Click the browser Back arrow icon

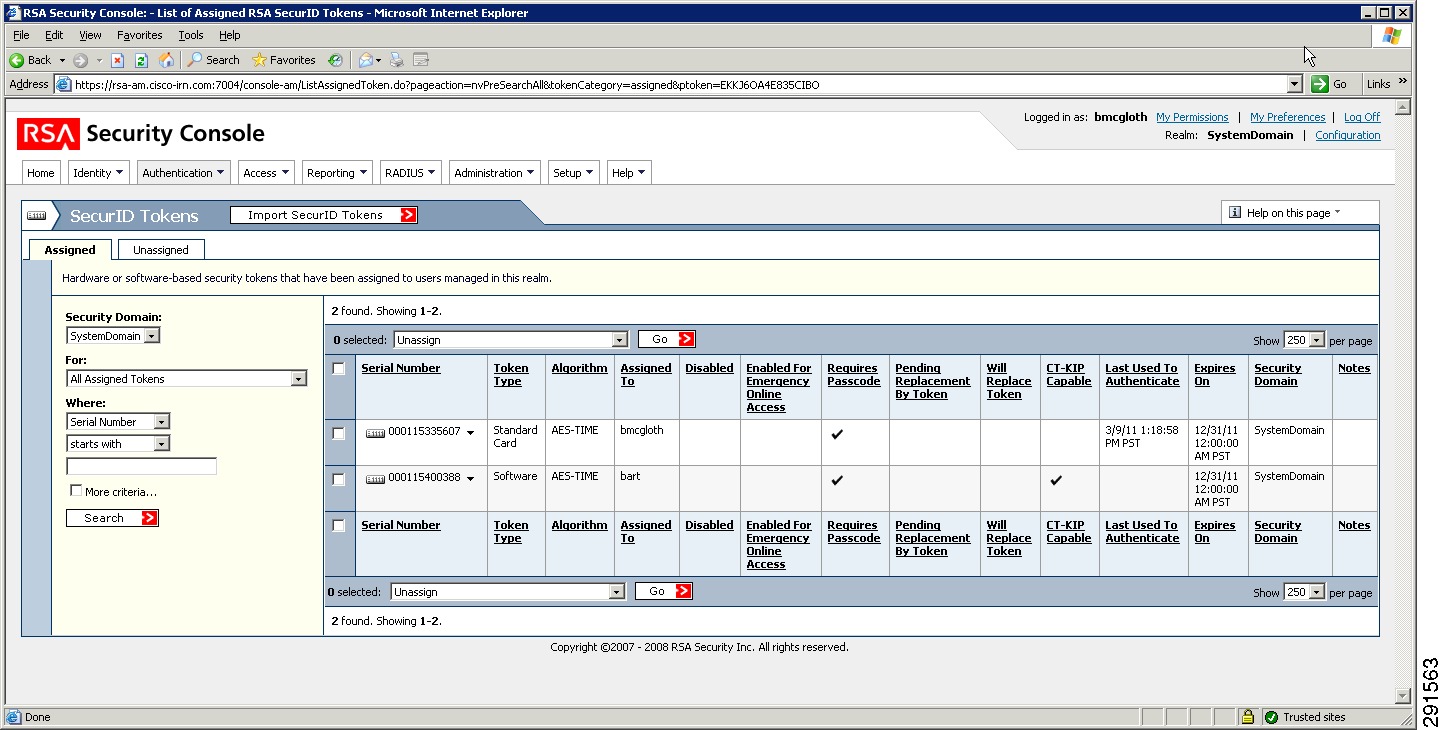17,60
